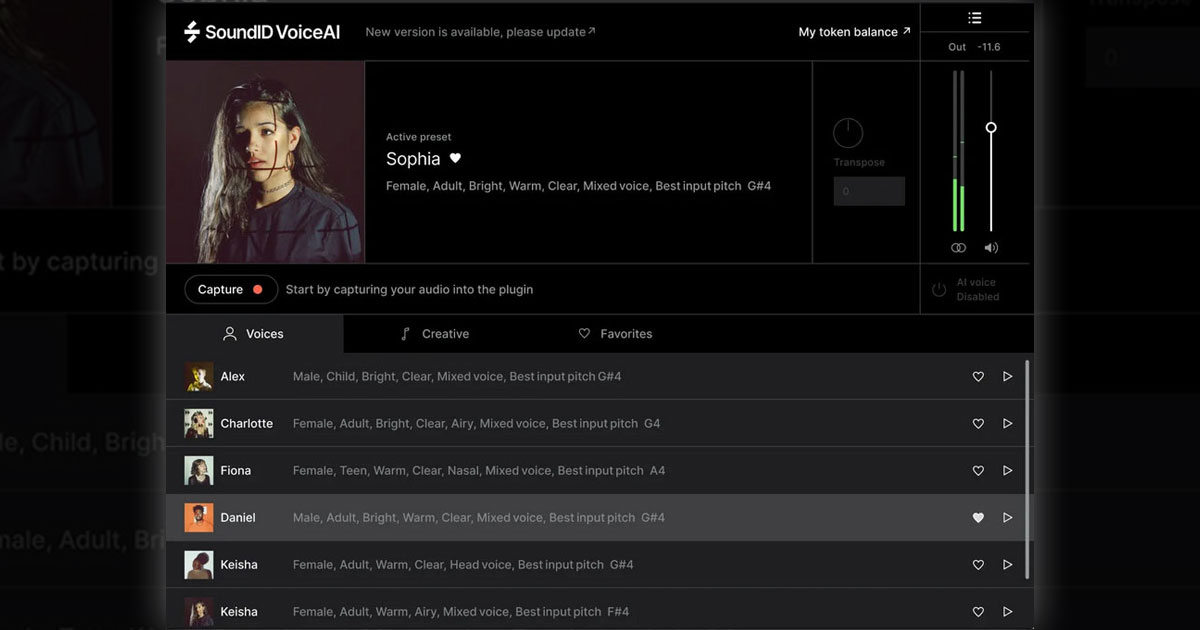
Task: Play the Daniel voice preview
Action: pos(1007,518)
